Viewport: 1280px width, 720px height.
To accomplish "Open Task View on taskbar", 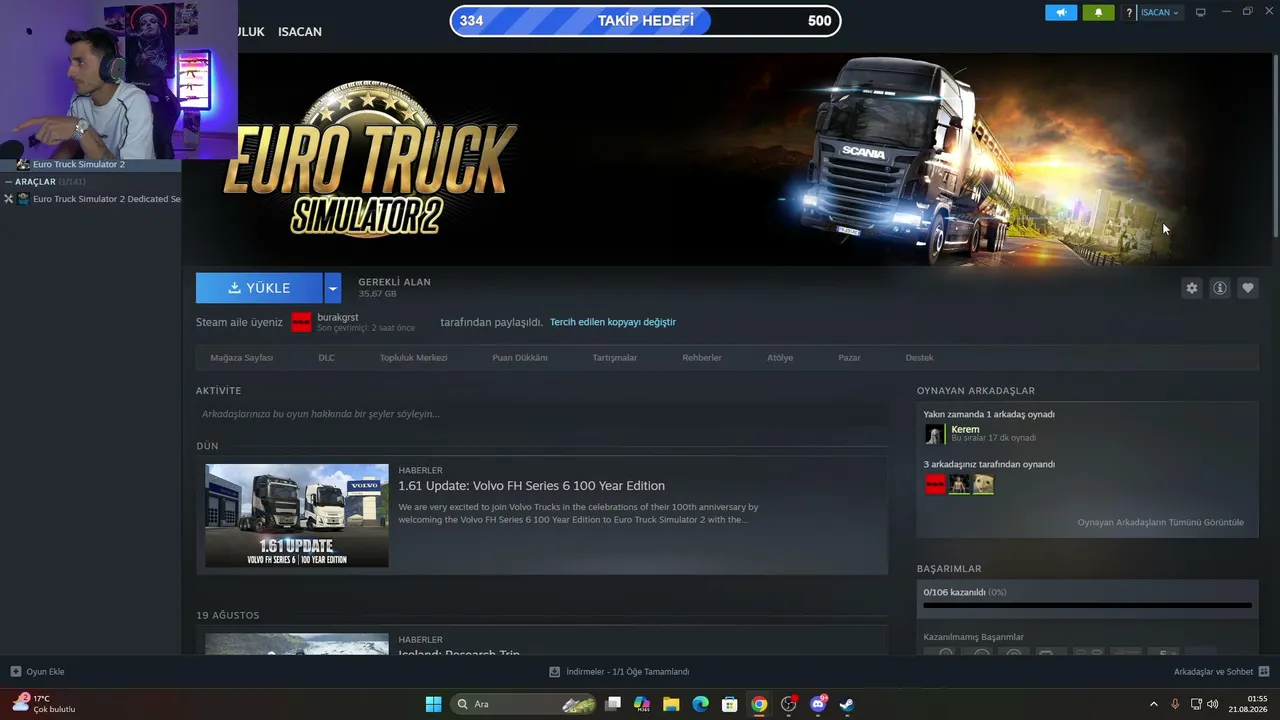I will [613, 704].
